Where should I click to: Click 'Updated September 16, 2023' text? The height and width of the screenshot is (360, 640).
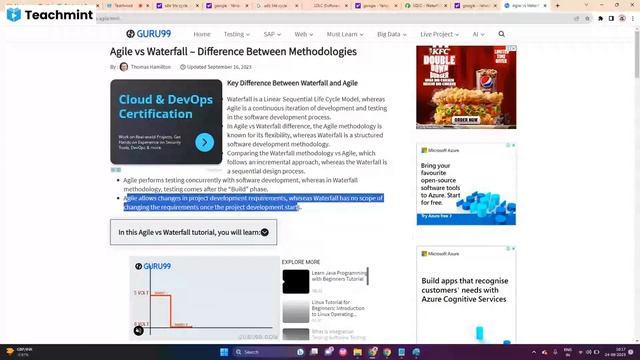[219, 67]
